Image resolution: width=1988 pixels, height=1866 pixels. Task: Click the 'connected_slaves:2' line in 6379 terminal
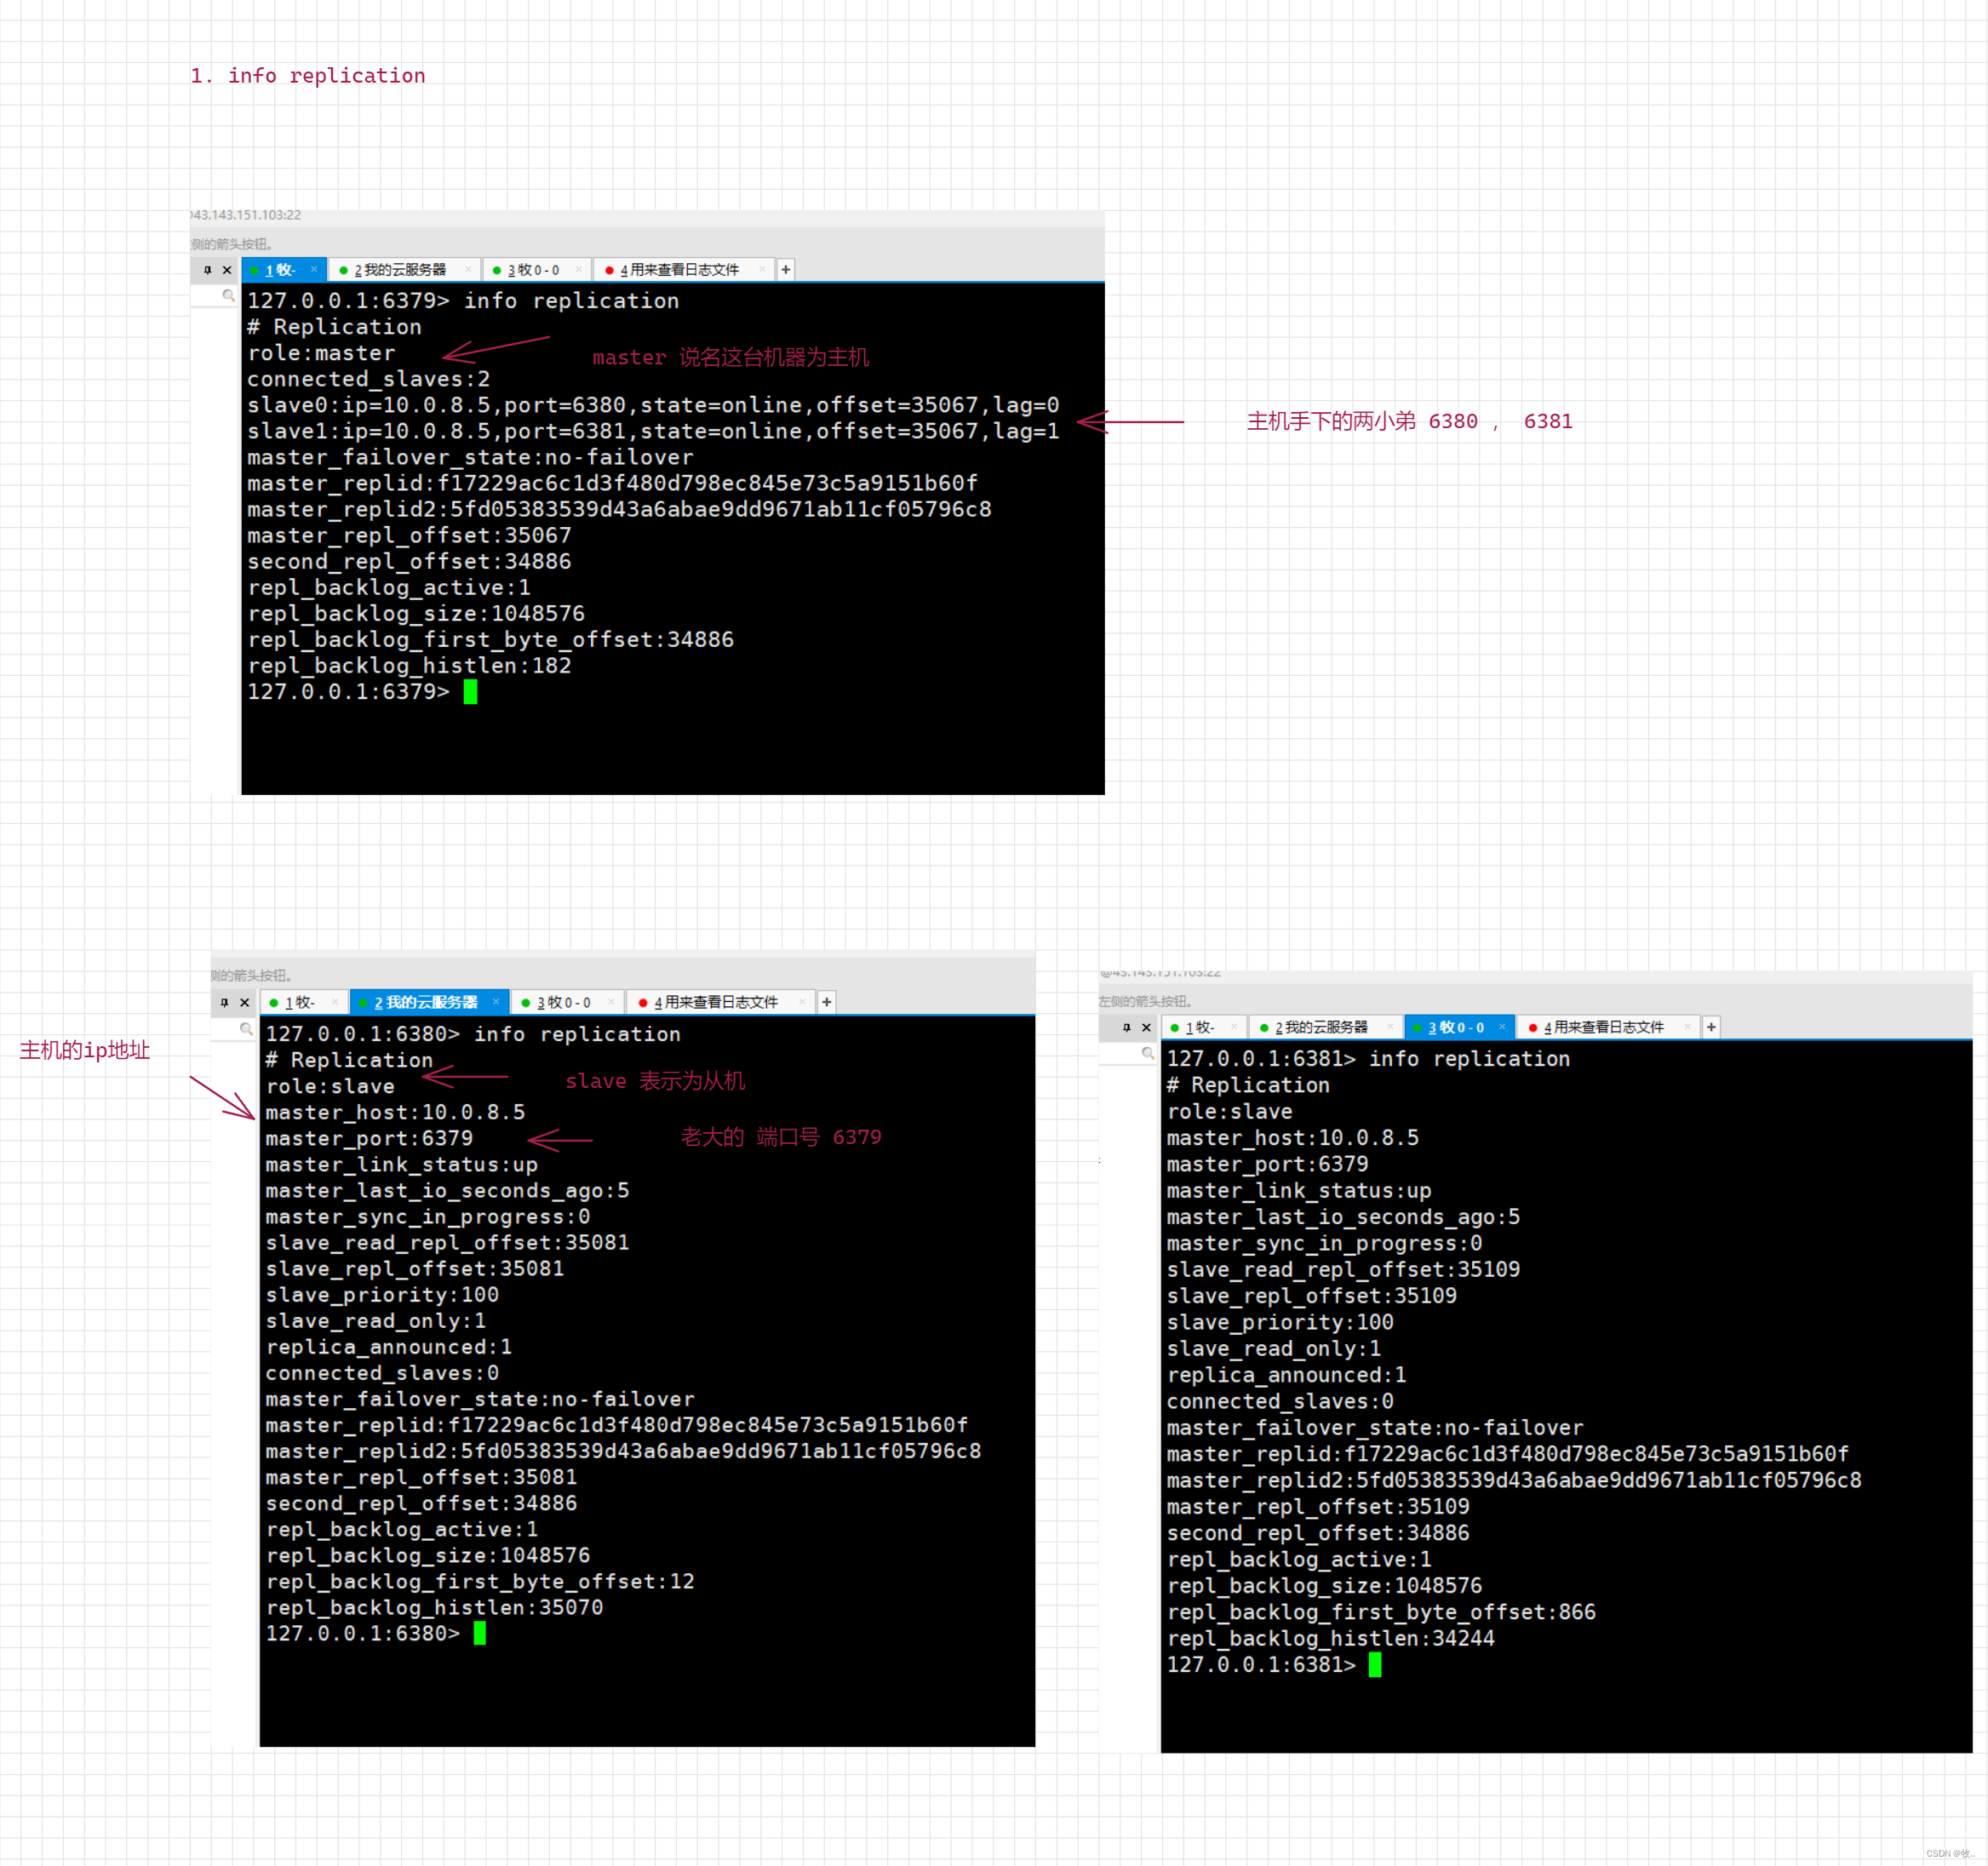pos(369,379)
